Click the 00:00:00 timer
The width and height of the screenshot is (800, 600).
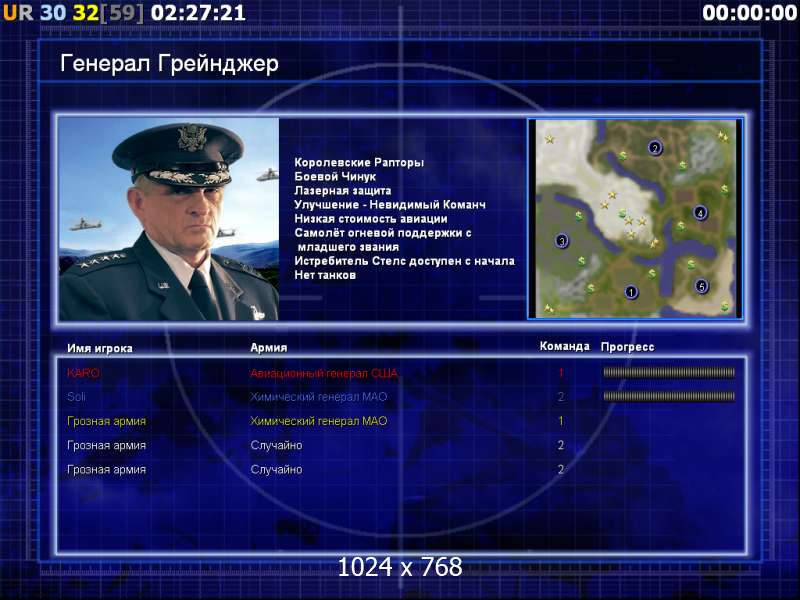749,13
